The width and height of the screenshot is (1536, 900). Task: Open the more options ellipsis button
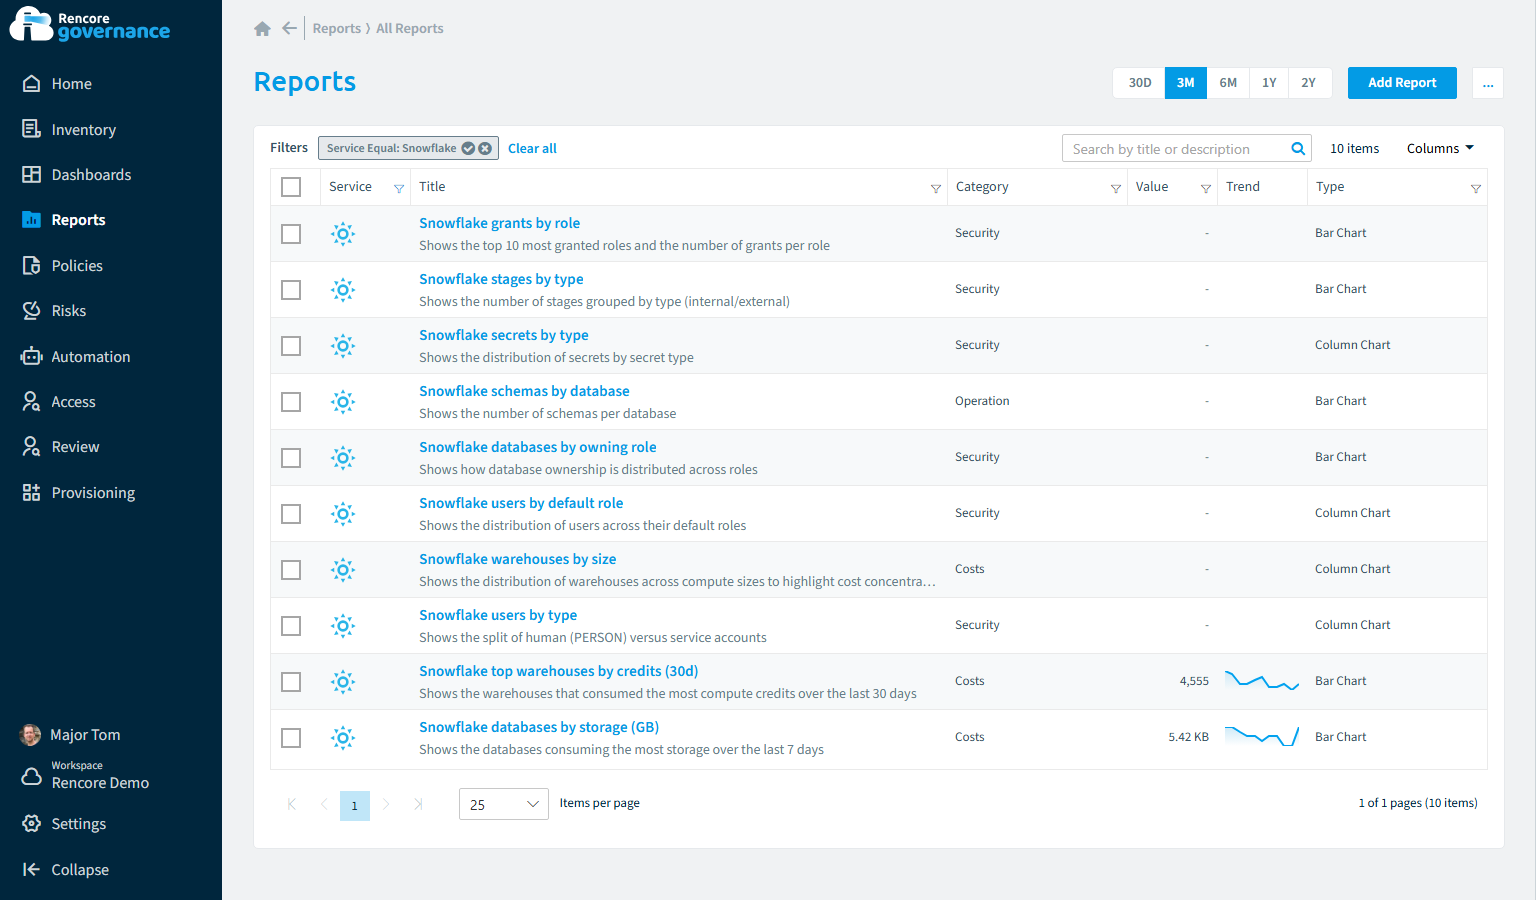1488,83
